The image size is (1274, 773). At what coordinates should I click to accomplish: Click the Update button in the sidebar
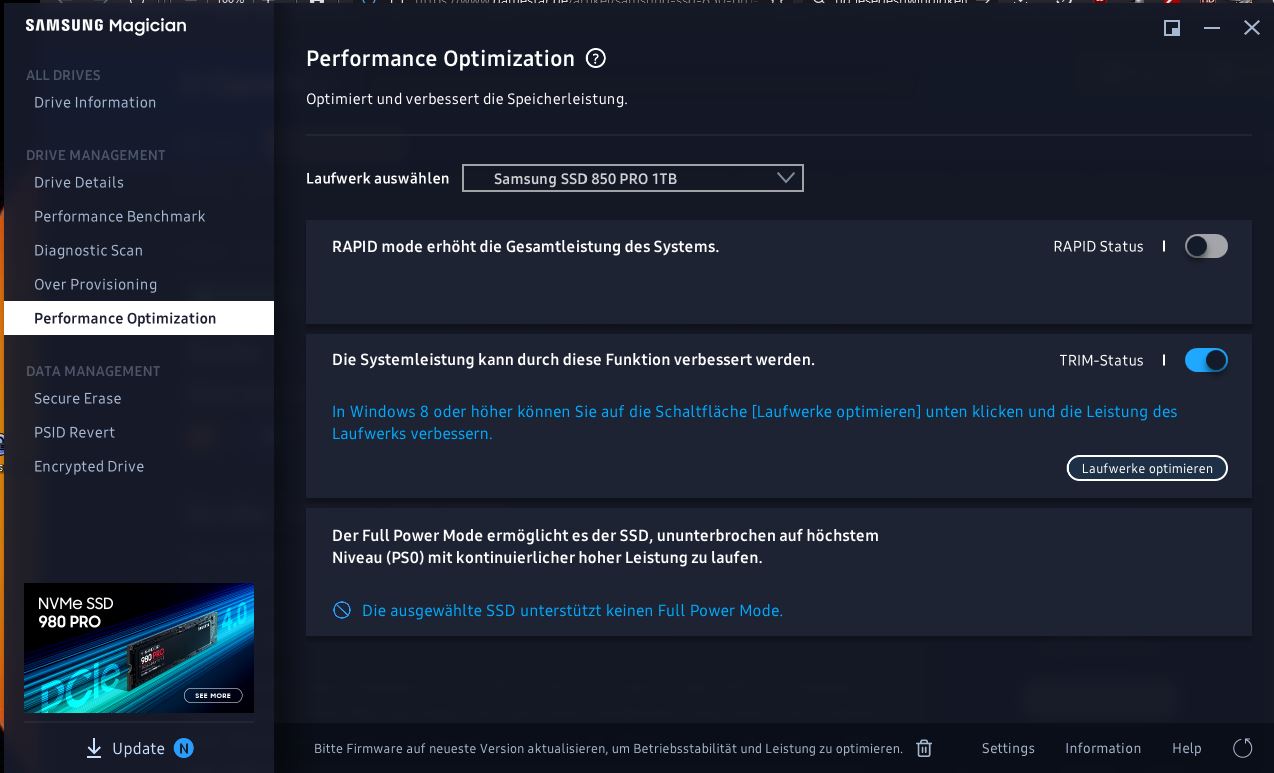click(x=139, y=748)
